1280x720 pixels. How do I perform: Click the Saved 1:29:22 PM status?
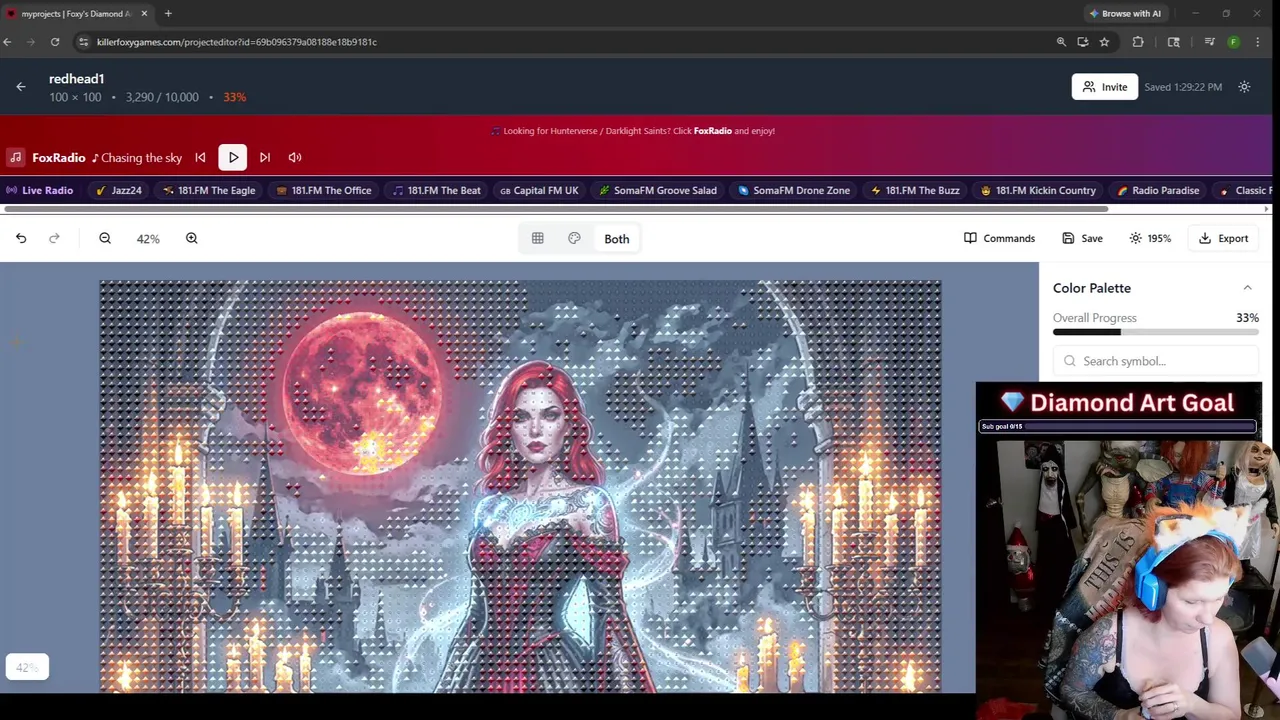click(x=1183, y=87)
